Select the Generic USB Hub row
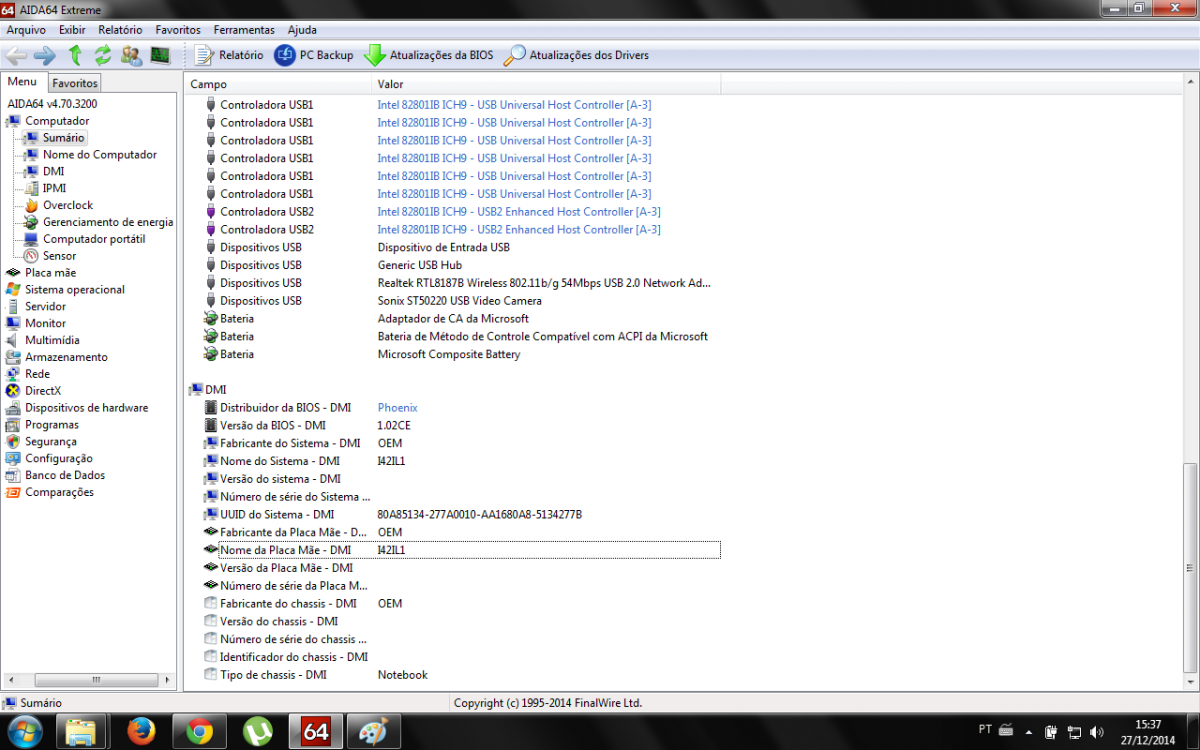 tap(461, 265)
